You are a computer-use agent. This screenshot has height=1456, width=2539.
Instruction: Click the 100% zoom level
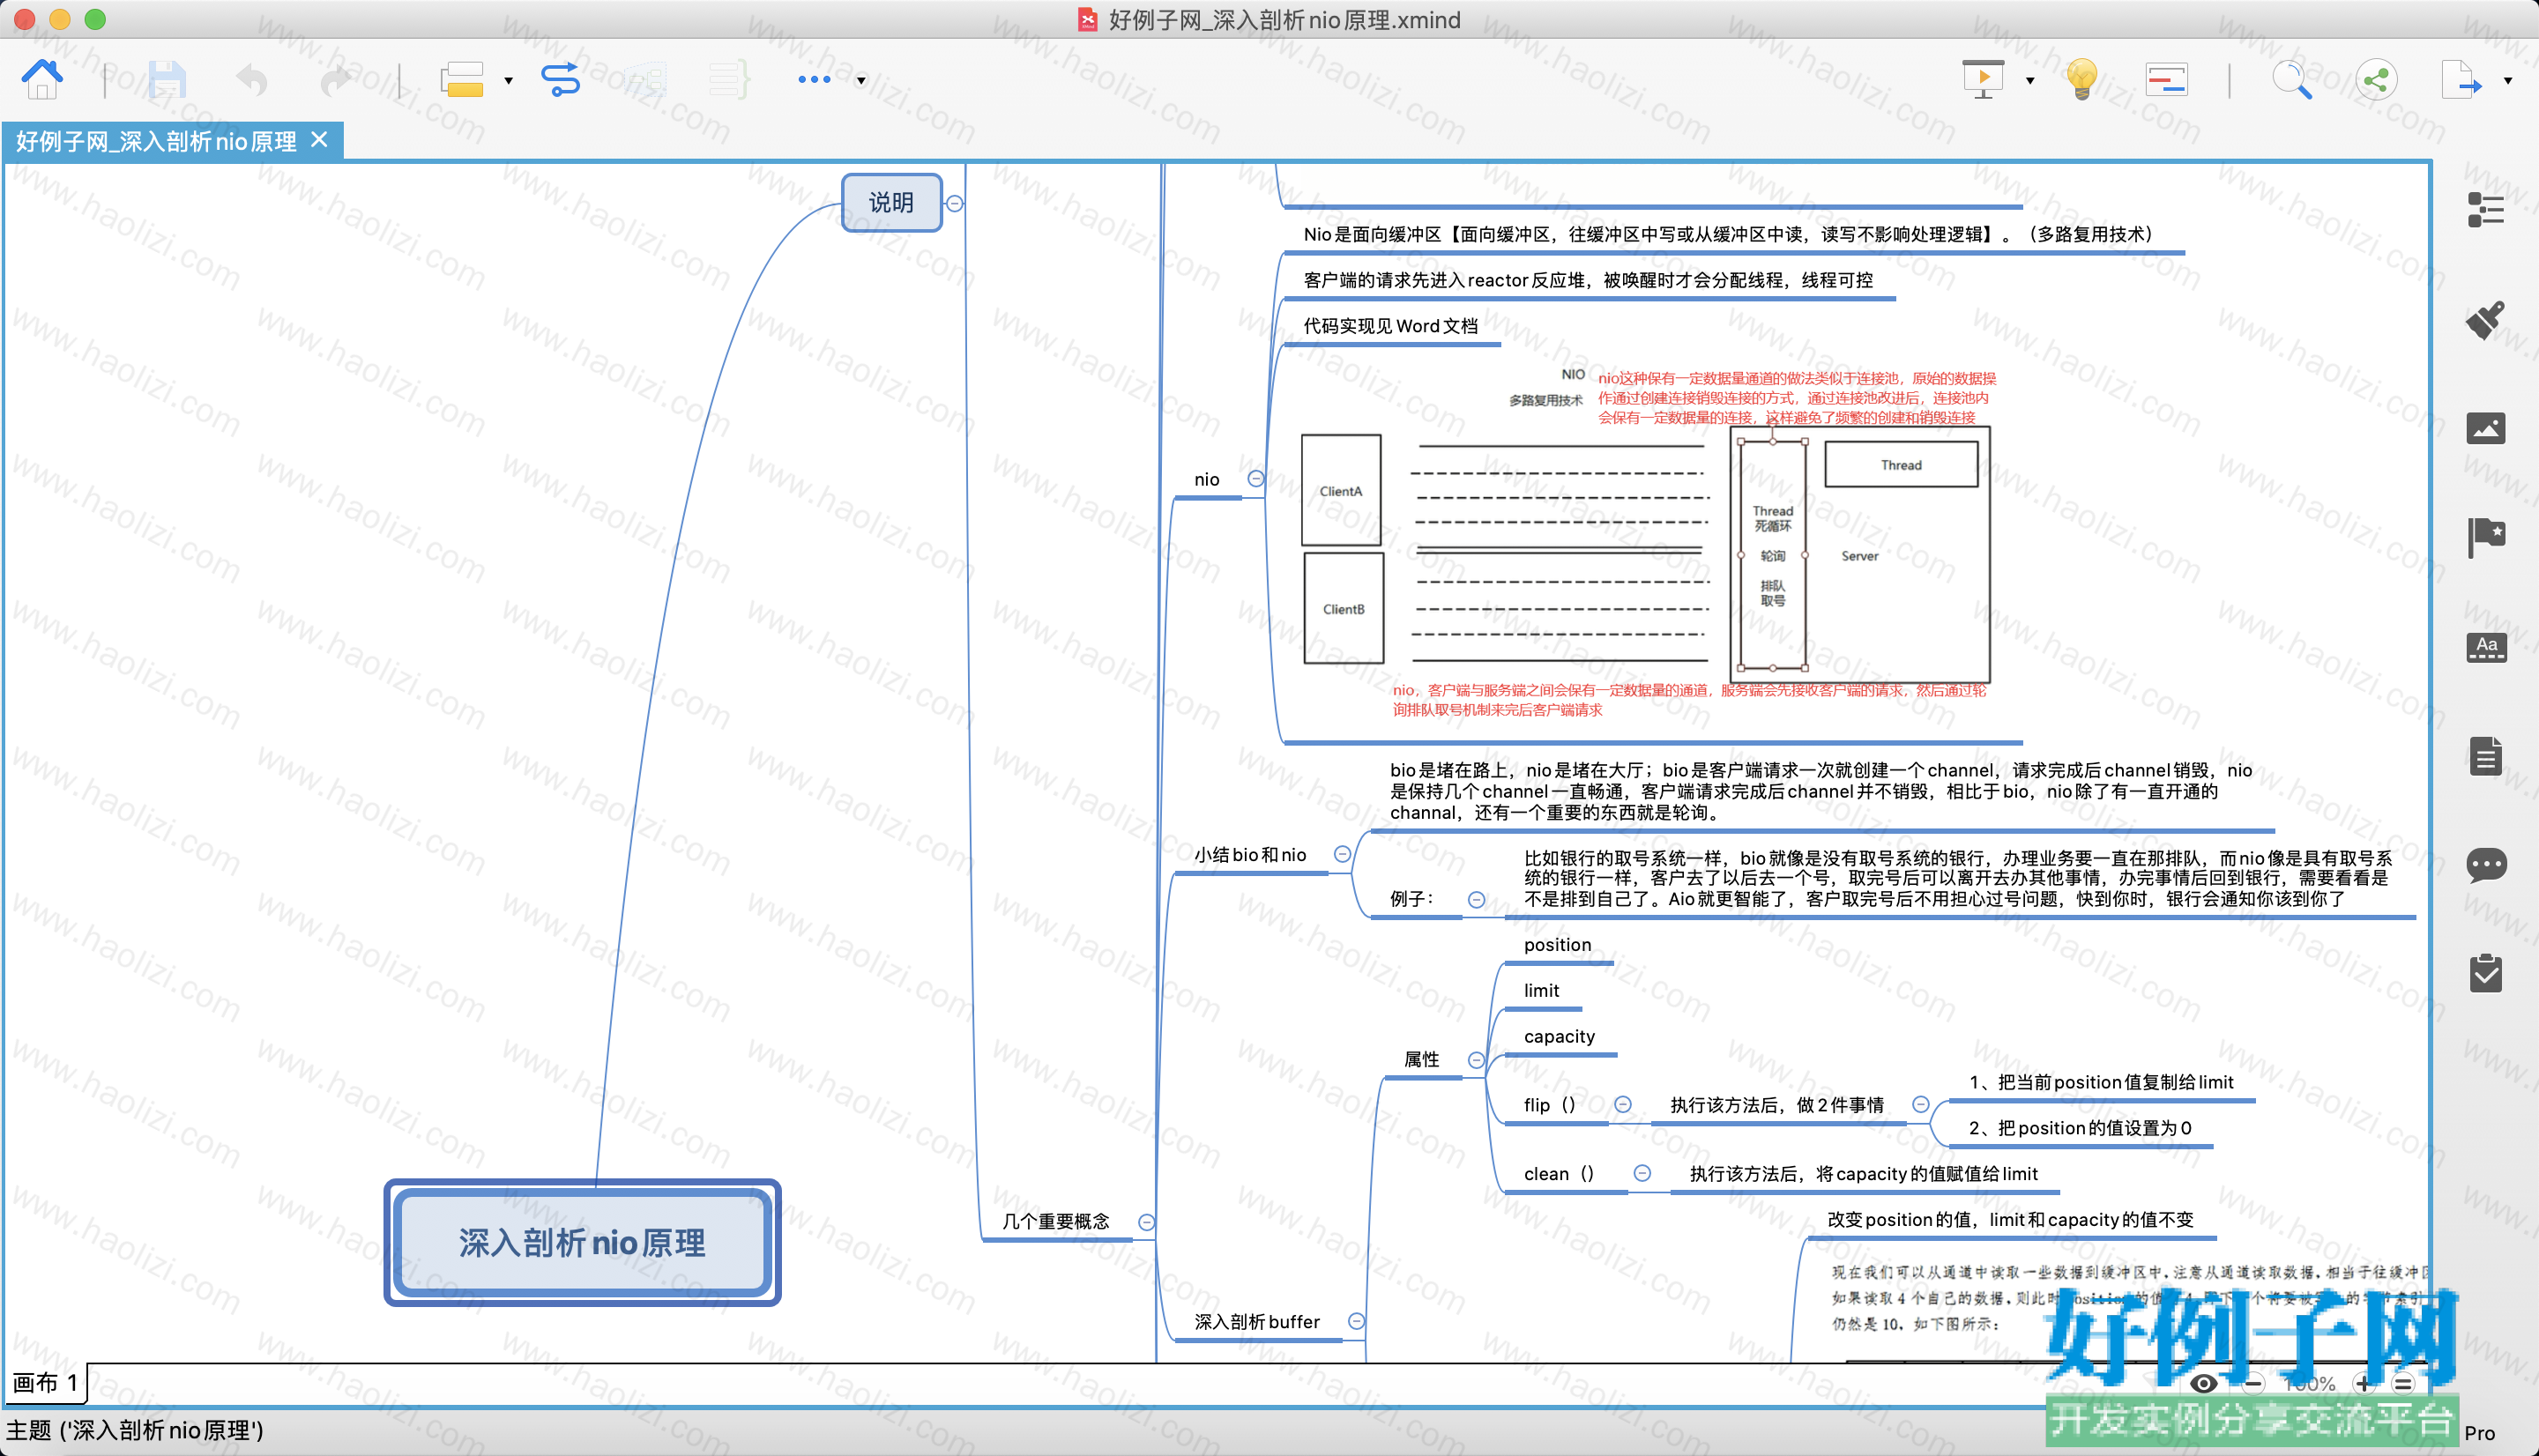point(2310,1383)
